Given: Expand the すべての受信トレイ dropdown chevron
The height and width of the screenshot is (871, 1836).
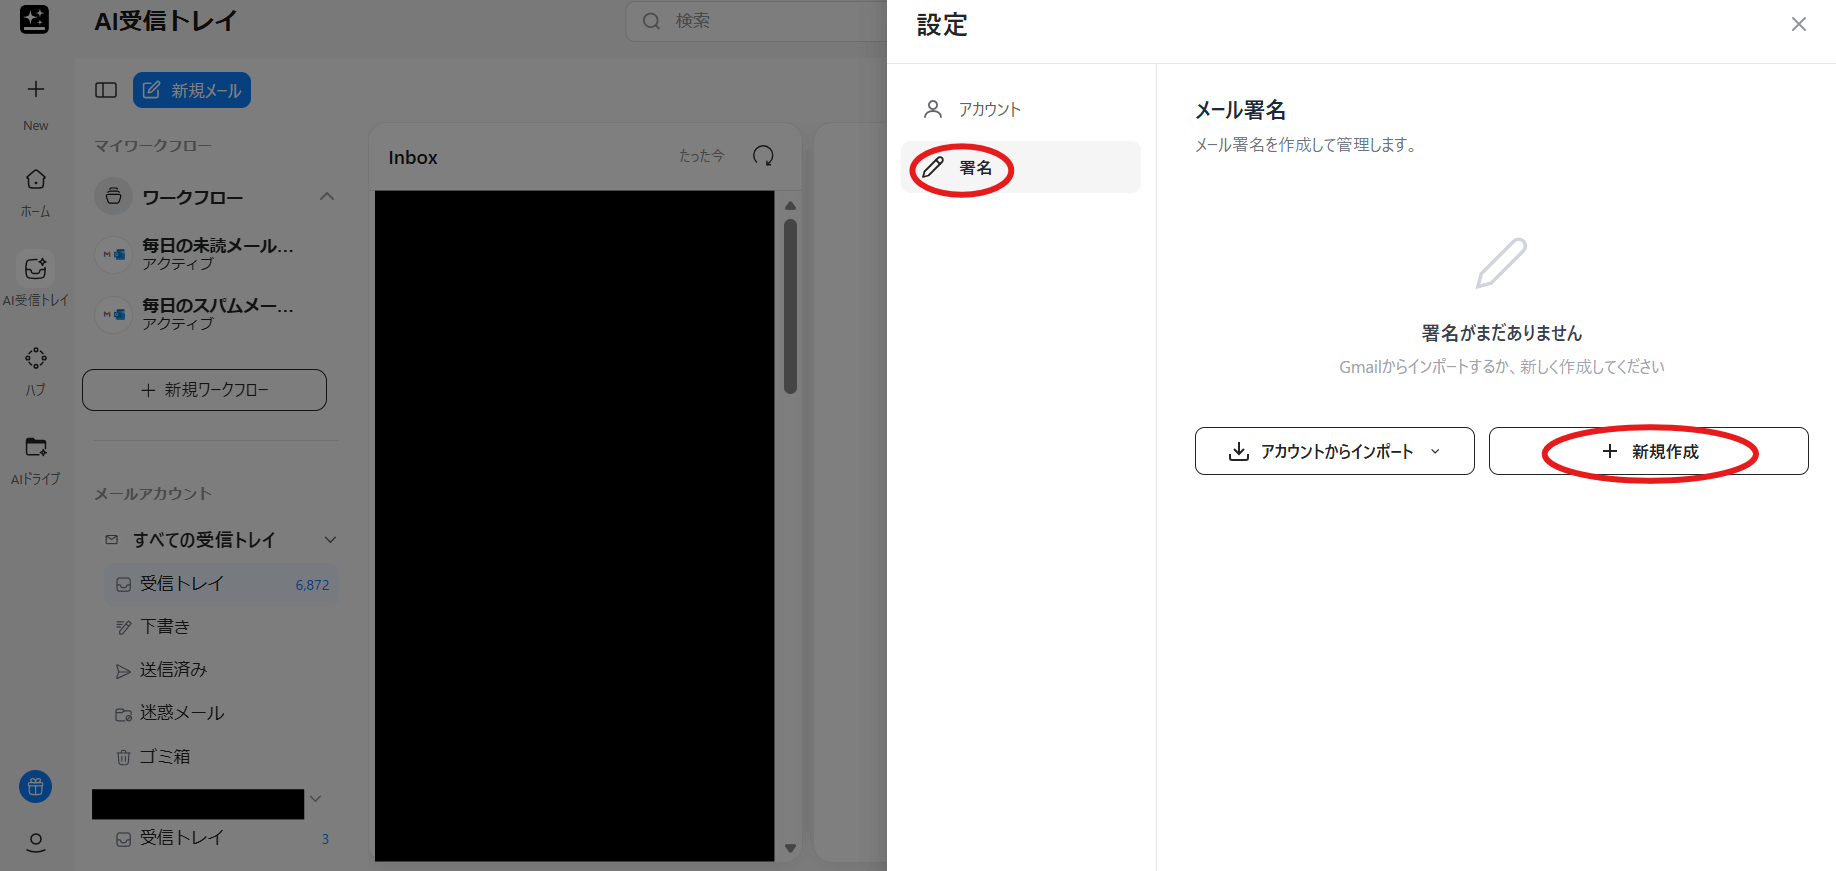Looking at the screenshot, I should pos(330,540).
